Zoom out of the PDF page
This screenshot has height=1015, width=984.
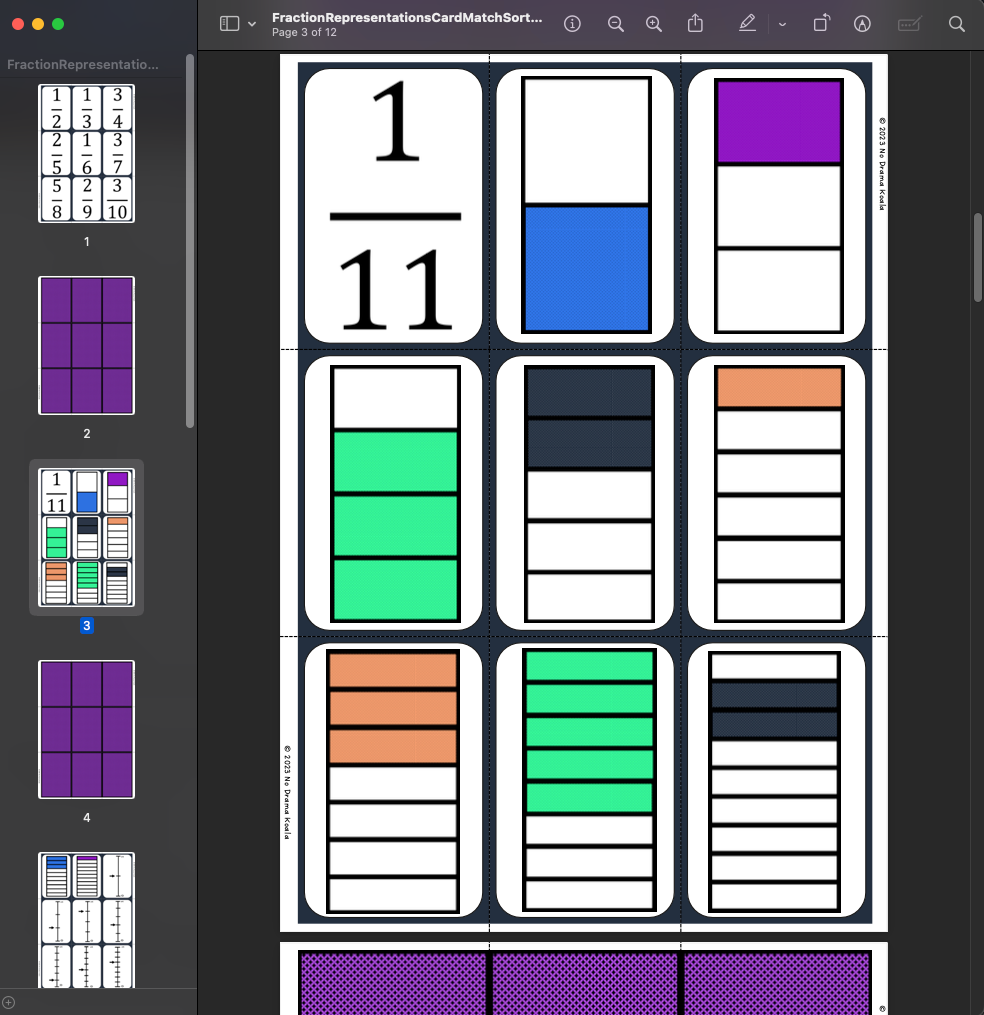point(615,23)
